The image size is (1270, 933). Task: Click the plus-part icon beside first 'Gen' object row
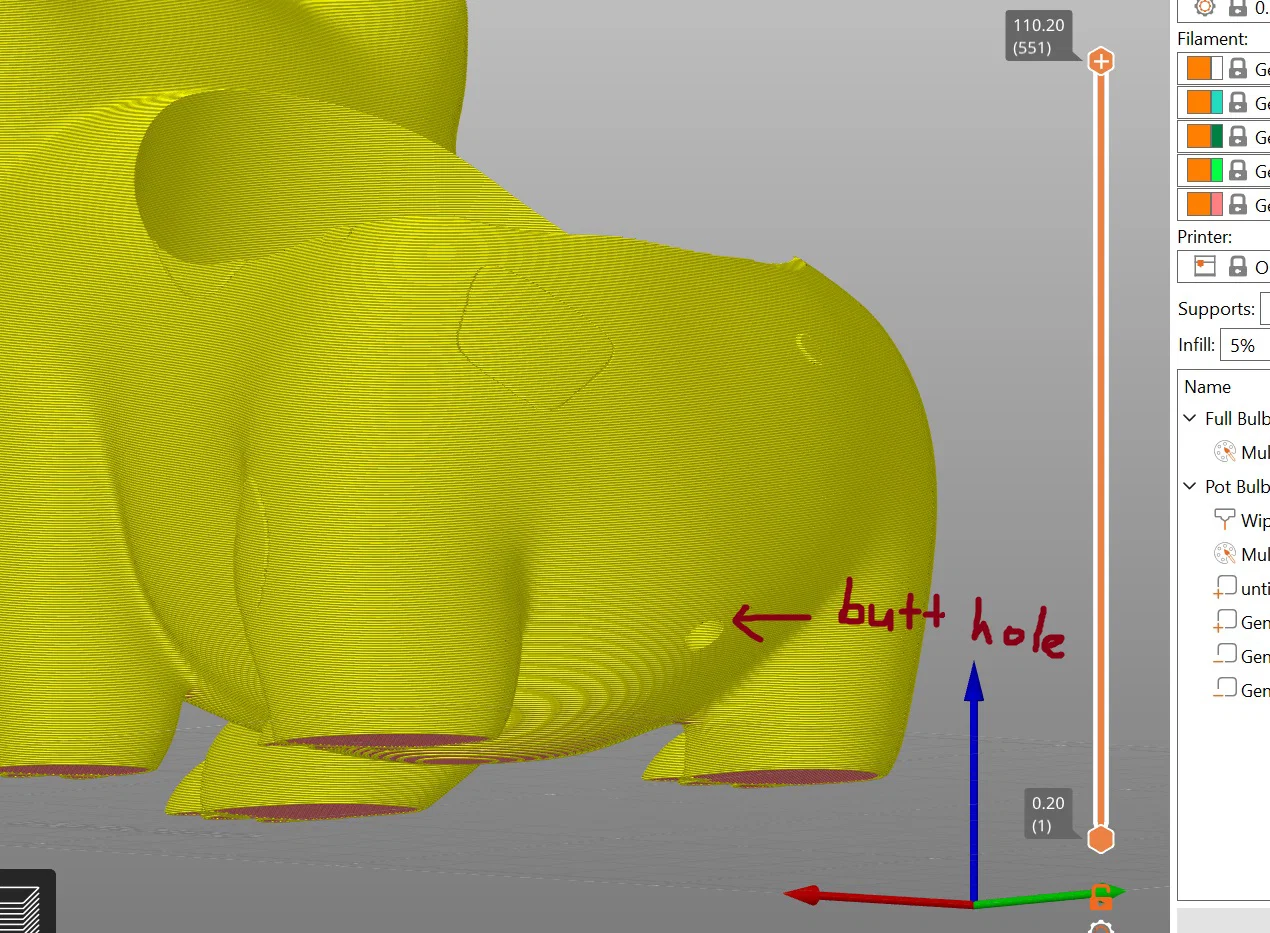tap(1224, 622)
